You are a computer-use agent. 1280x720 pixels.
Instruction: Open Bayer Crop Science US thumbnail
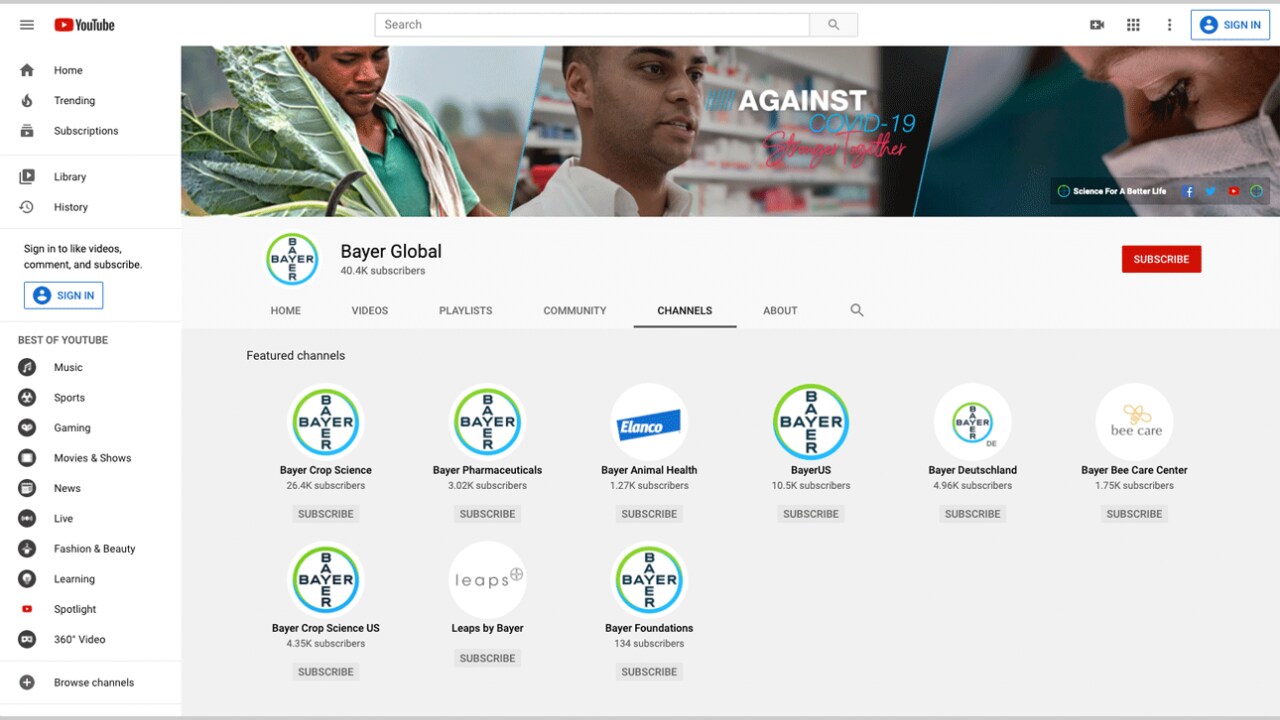click(326, 580)
